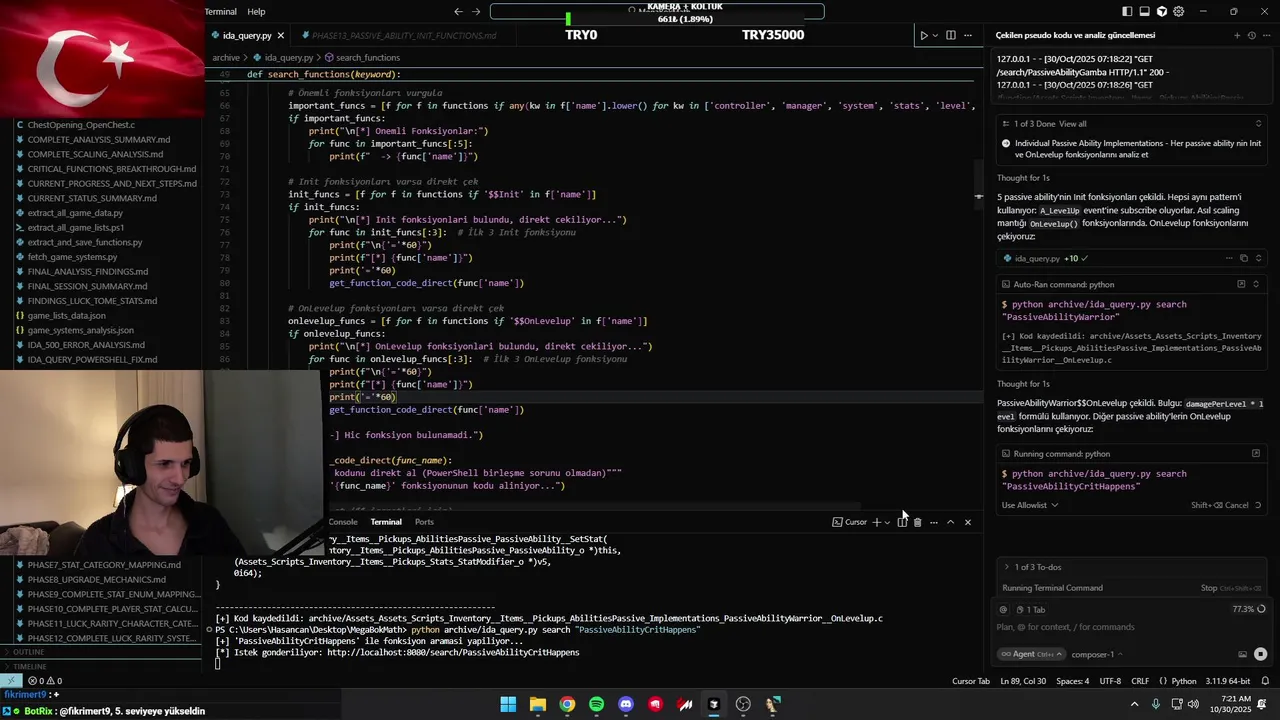Toggle bottom panel layout icon
The image size is (1280, 720).
[1144, 11]
